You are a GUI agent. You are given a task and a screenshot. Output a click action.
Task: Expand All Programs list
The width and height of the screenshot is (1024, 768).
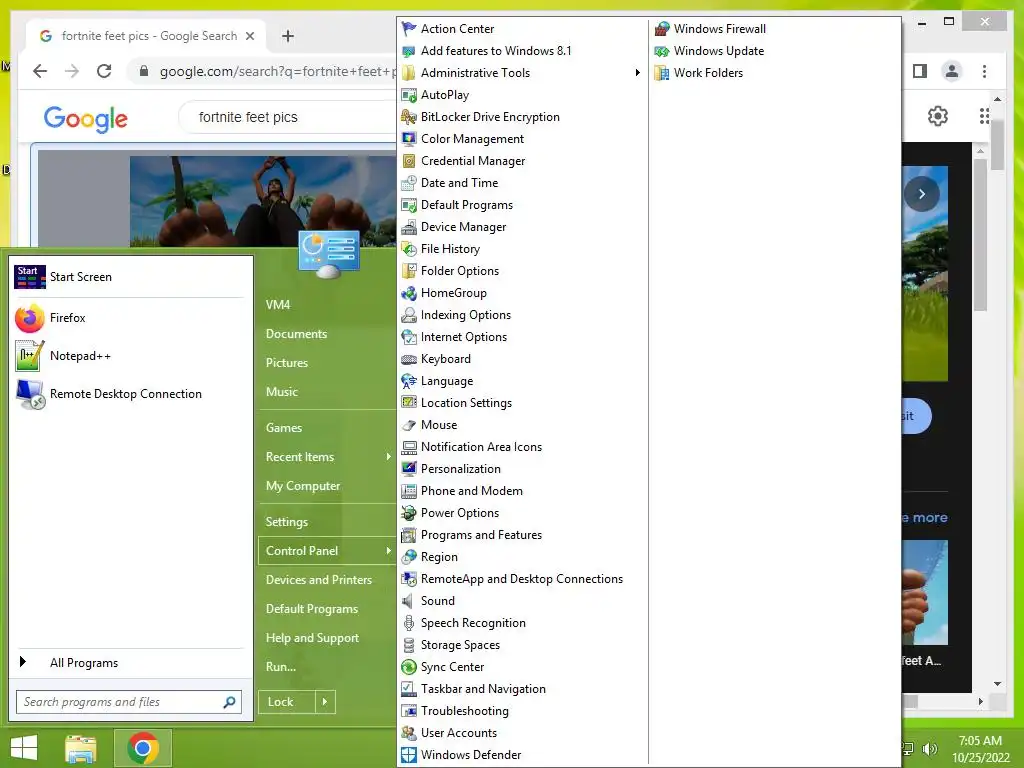tap(130, 663)
